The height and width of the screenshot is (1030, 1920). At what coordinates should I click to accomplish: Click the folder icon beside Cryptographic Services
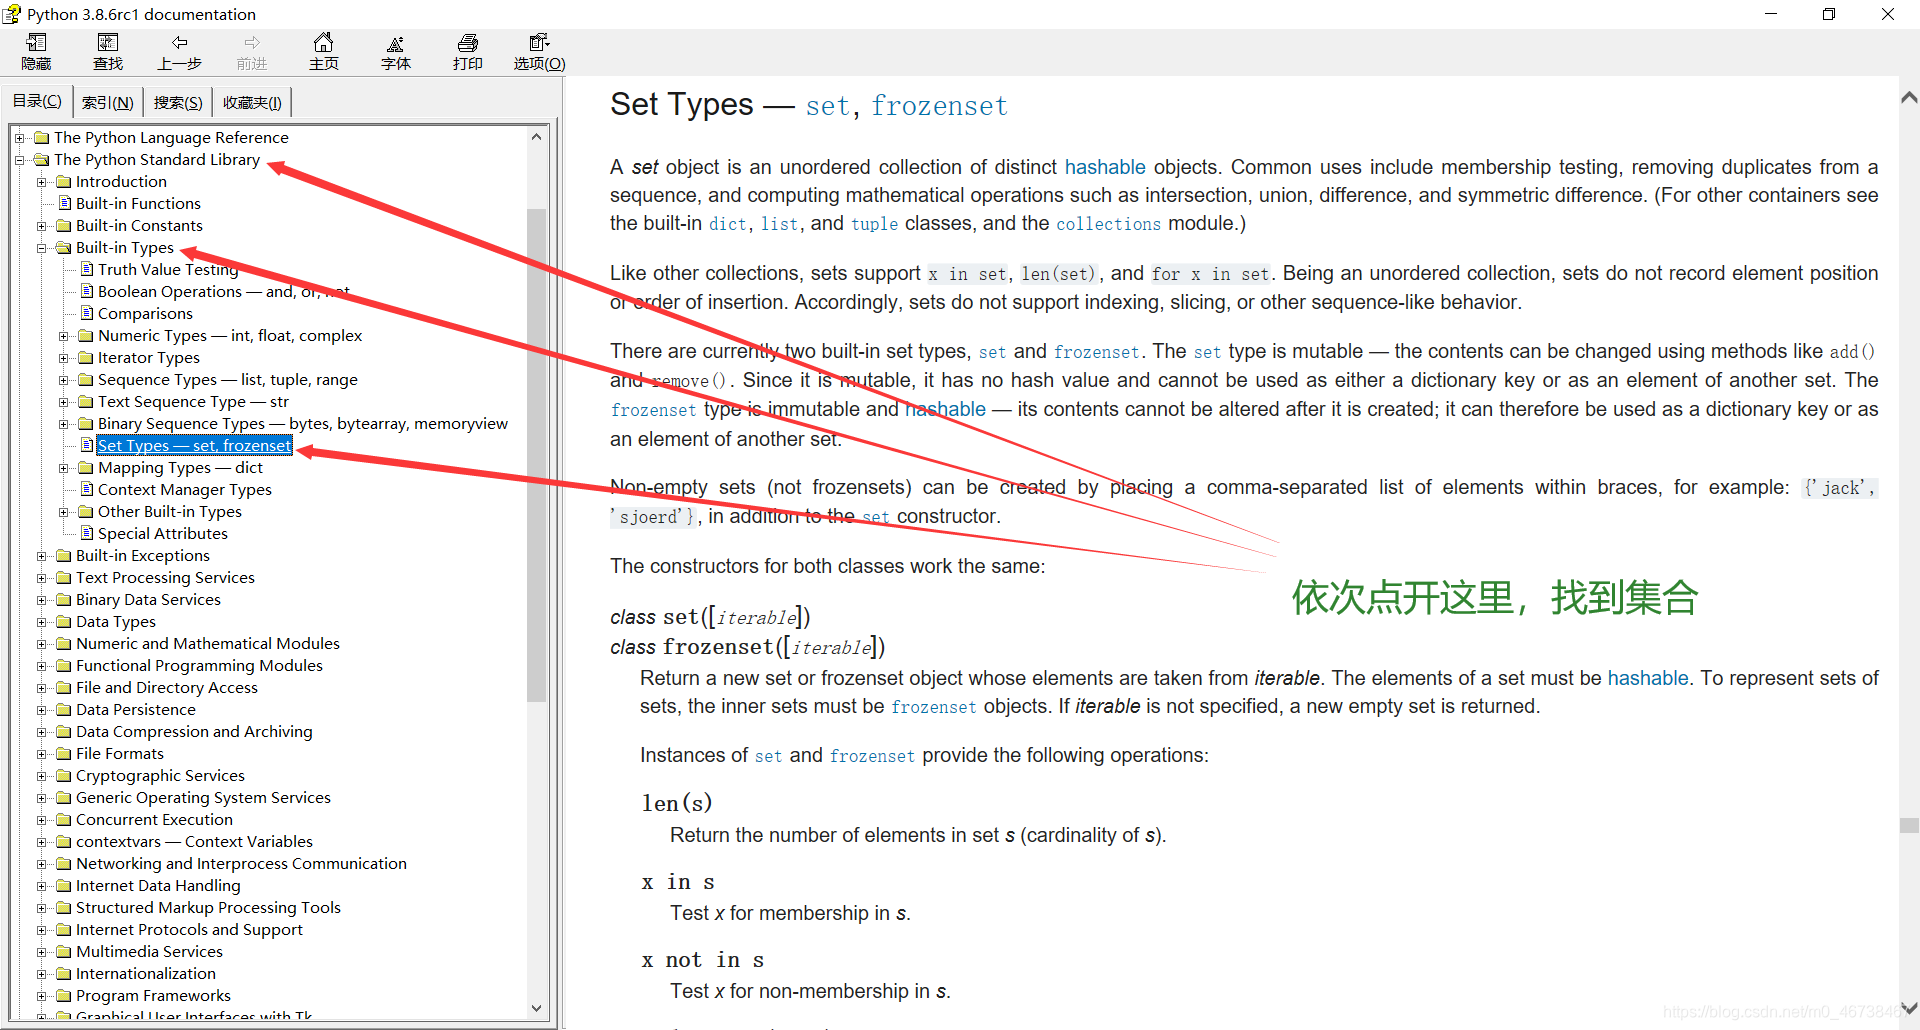click(x=64, y=775)
